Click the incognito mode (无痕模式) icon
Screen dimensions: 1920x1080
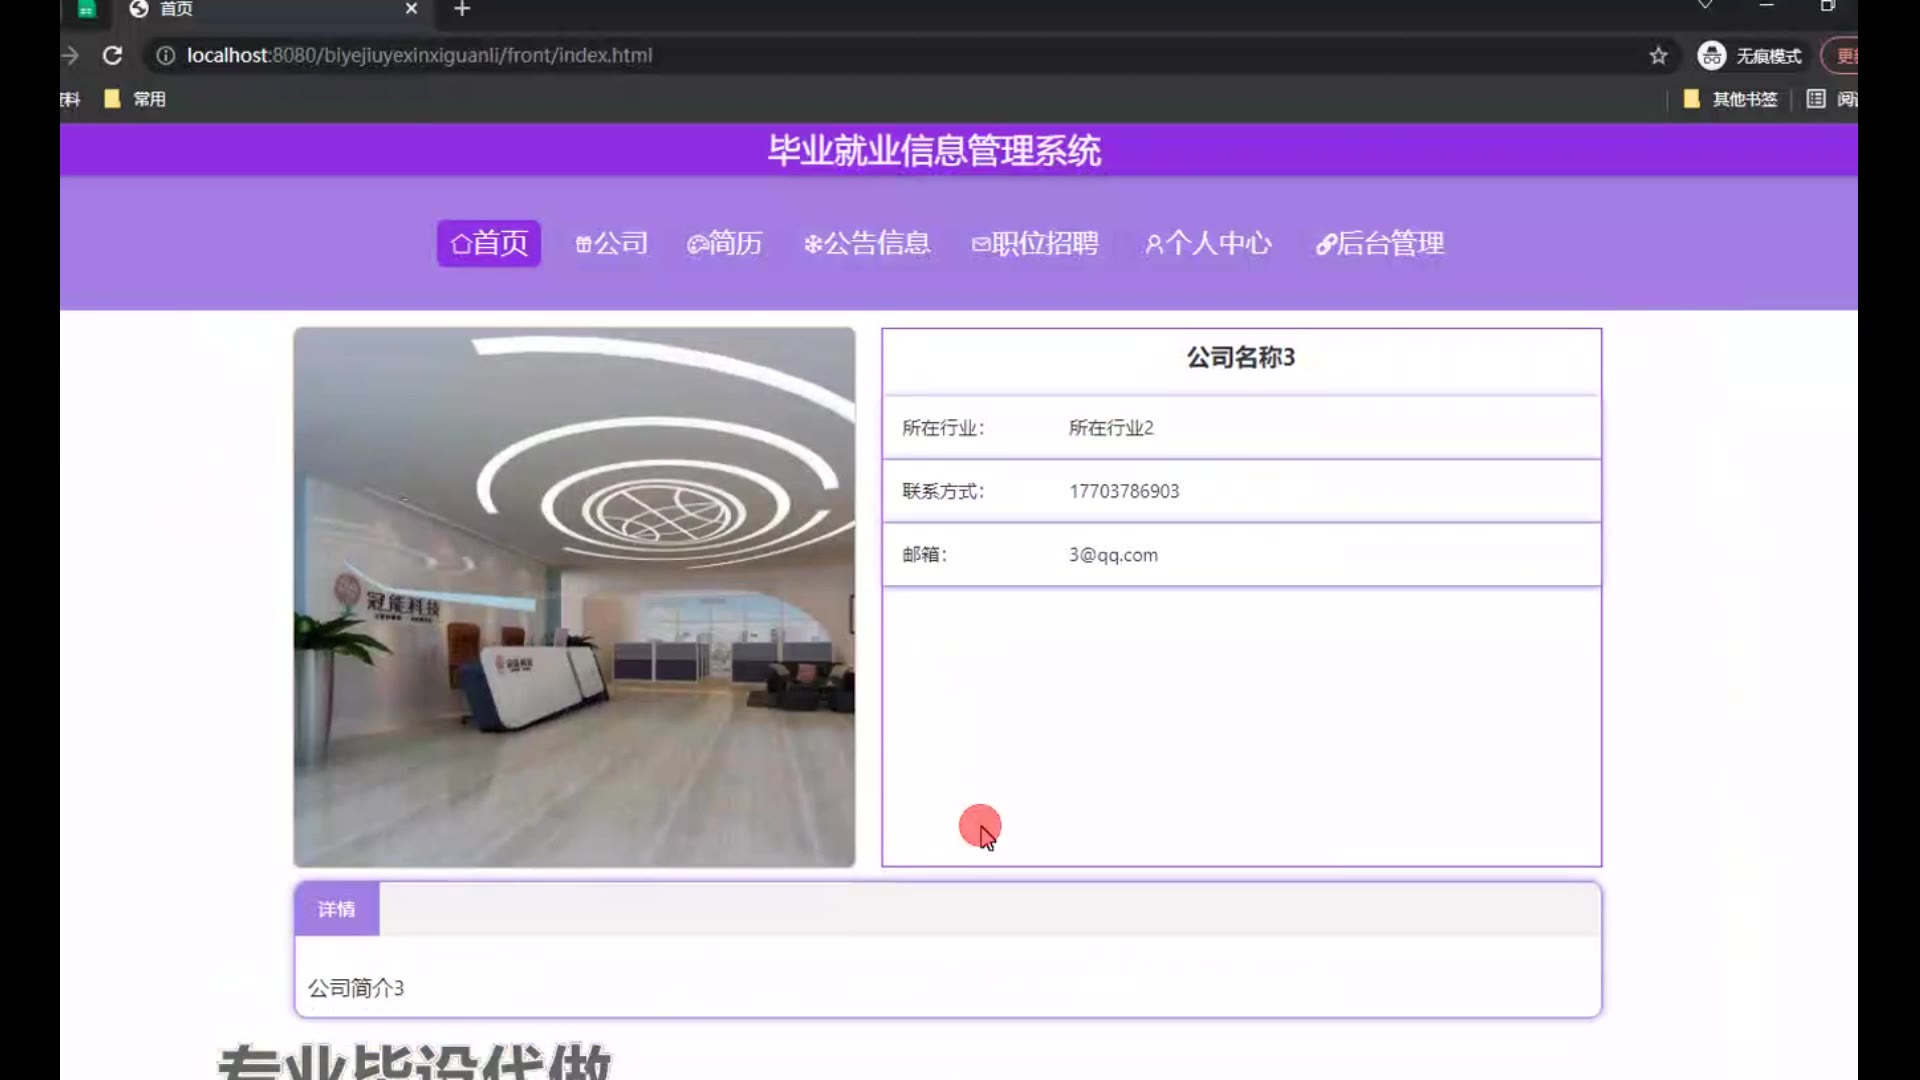coord(1711,56)
